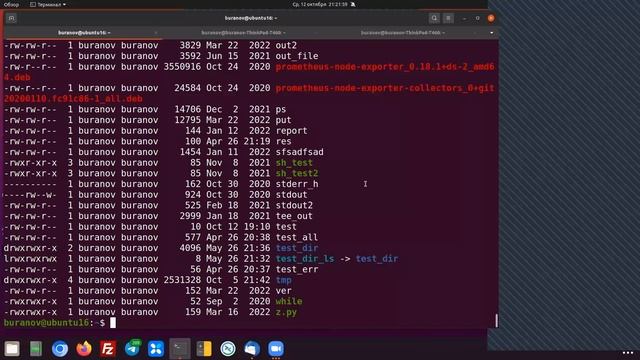Open the terminal search tool
The height and width of the screenshot is (360, 640).
tap(434, 18)
